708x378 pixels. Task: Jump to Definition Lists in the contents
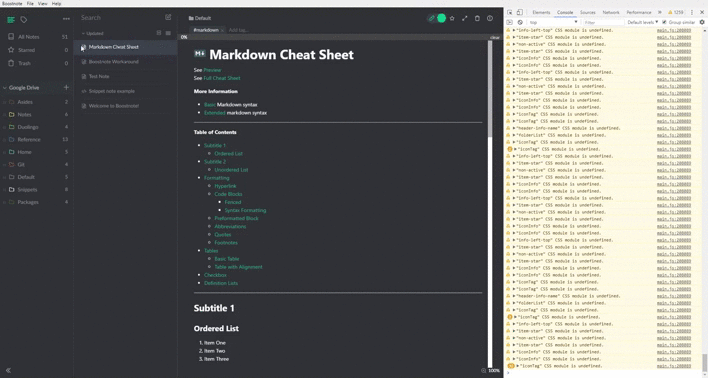(221, 283)
